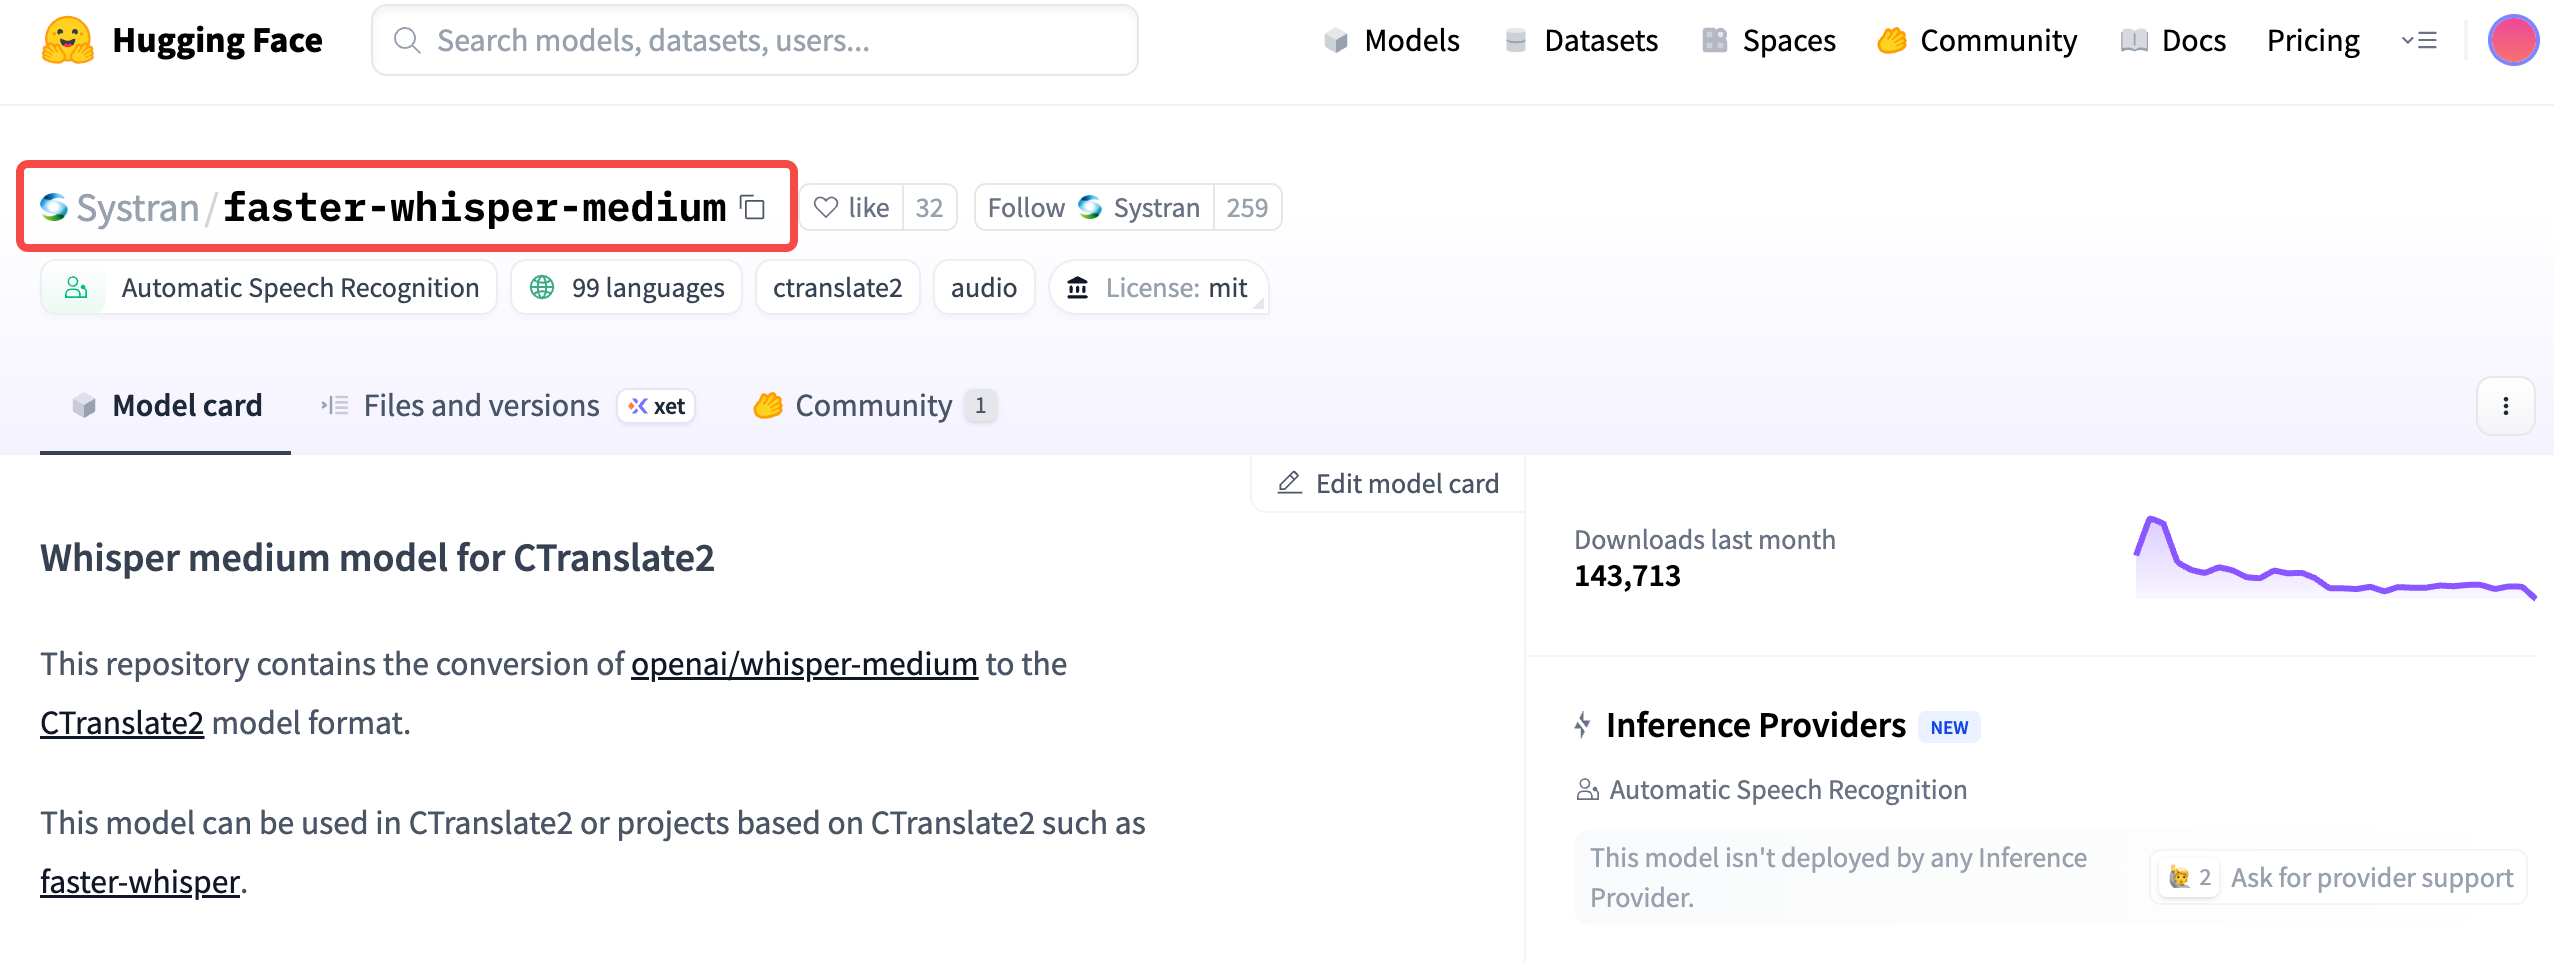Open the faster-whisper link
This screenshot has height=962, width=2554.
click(x=140, y=882)
